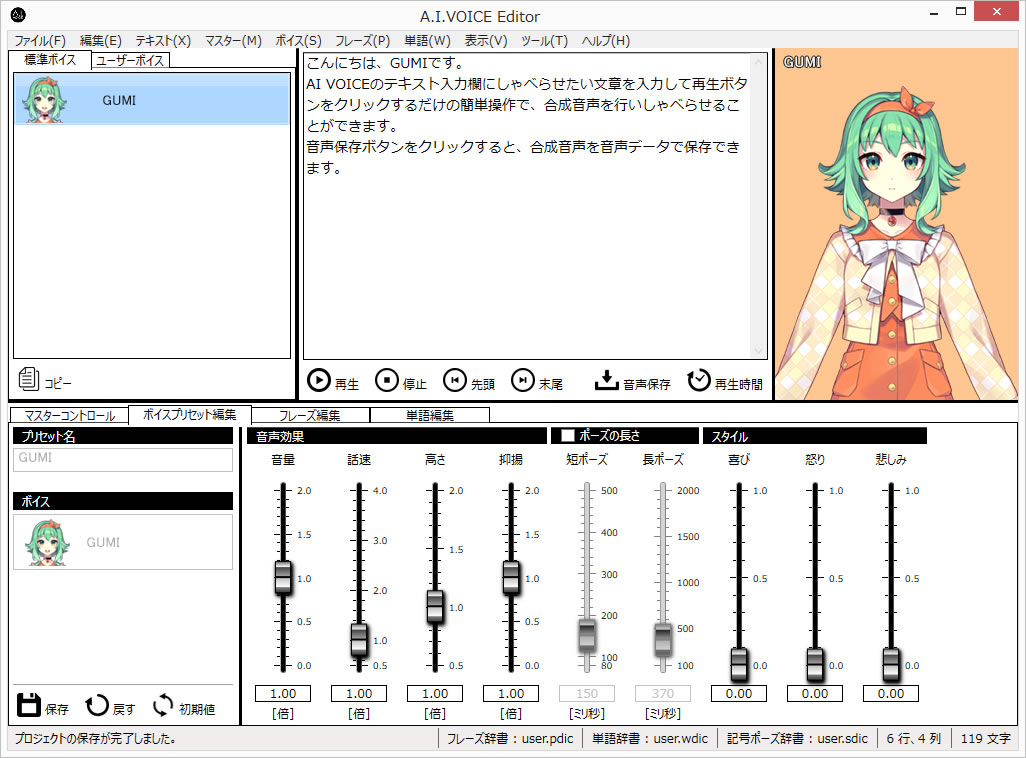Image resolution: width=1026 pixels, height=758 pixels.
Task: Click the 高さ pitch slider handle
Action: tap(435, 607)
